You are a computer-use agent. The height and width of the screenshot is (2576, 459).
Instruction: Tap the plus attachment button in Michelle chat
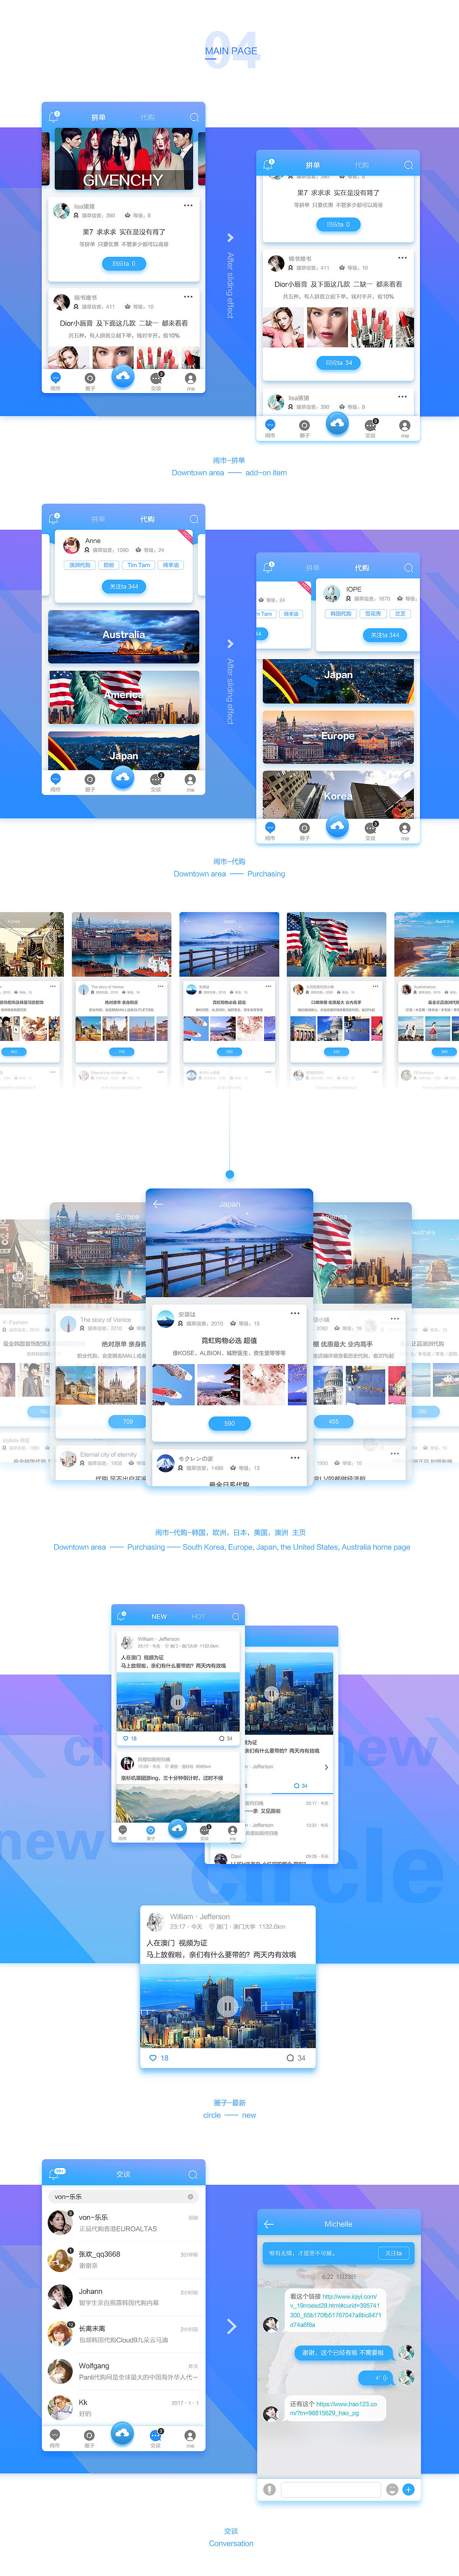click(x=408, y=2489)
